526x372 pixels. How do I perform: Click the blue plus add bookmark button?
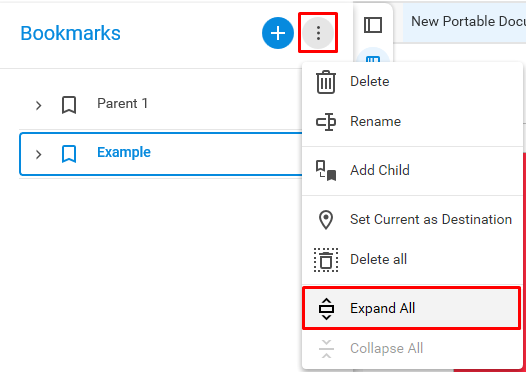pos(278,33)
